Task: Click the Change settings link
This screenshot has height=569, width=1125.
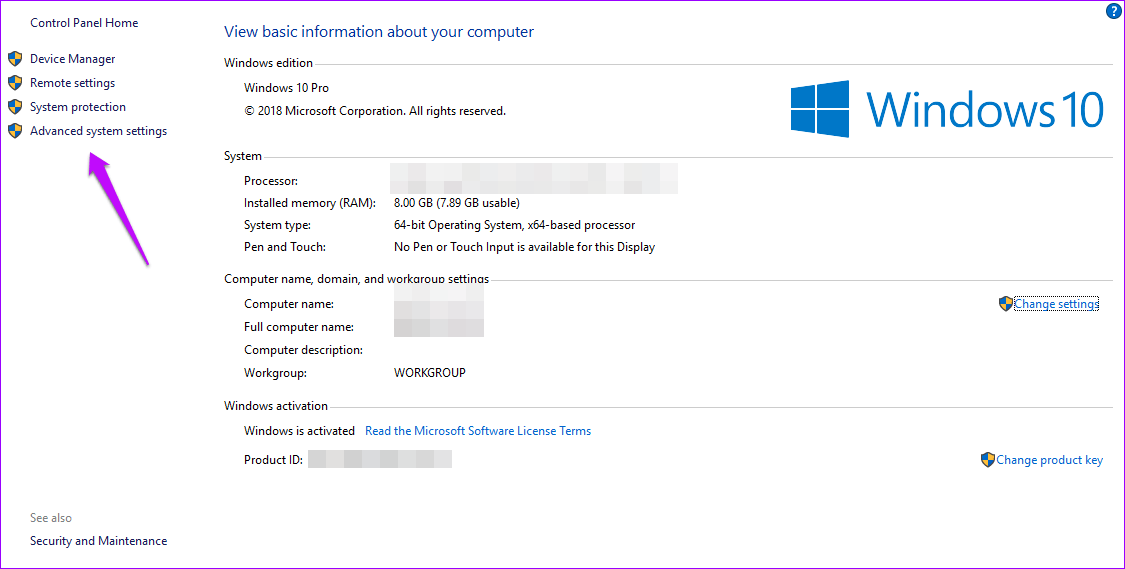Action: coord(1056,304)
